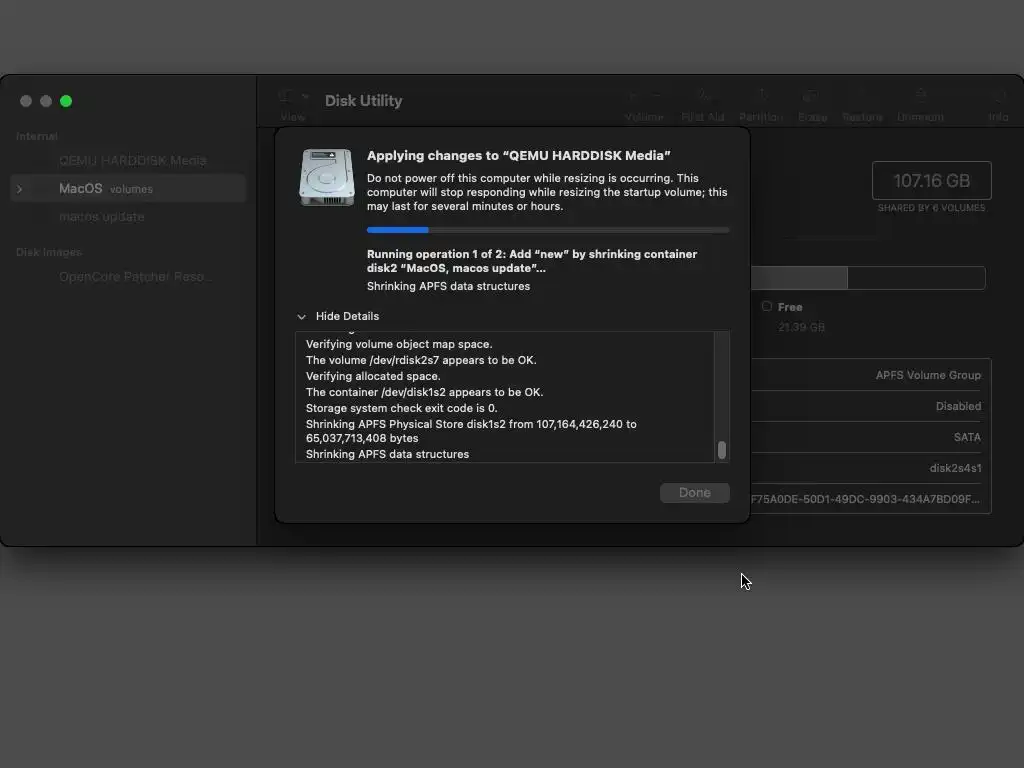Click "Shrinking APFS data structures" log line

coord(387,454)
